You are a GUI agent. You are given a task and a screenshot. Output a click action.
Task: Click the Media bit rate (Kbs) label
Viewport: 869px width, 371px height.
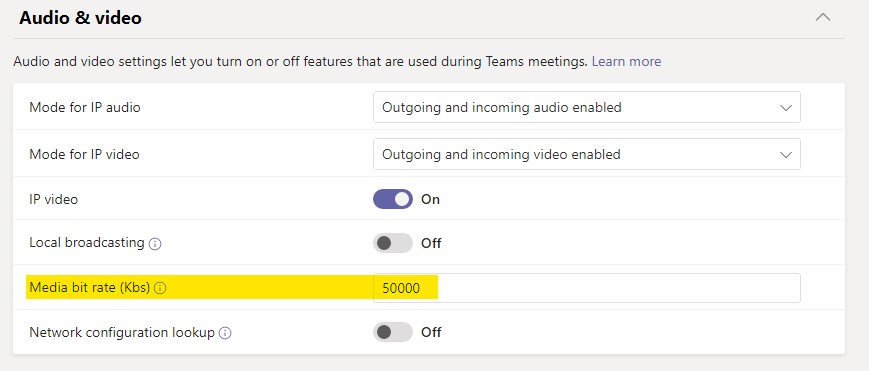point(90,287)
